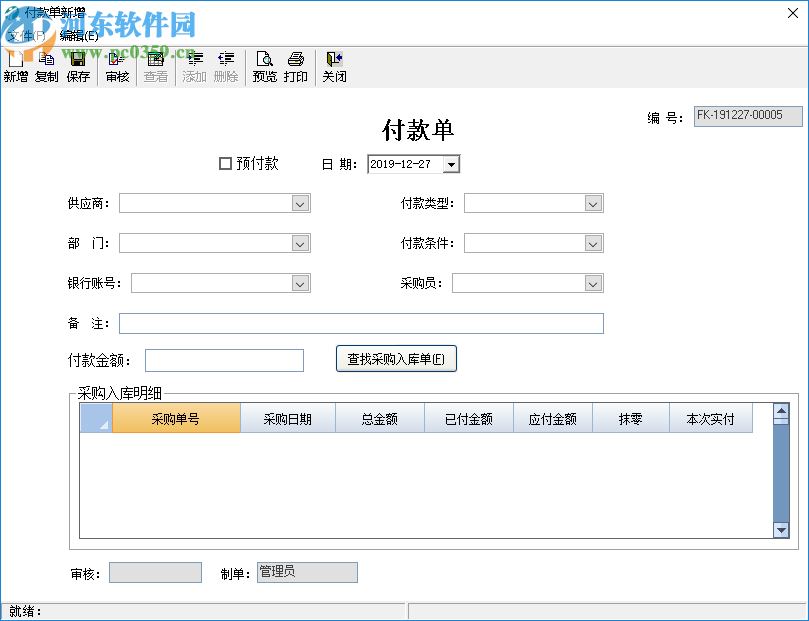Click the 添加 add icon
Image resolution: width=809 pixels, height=621 pixels.
194,65
